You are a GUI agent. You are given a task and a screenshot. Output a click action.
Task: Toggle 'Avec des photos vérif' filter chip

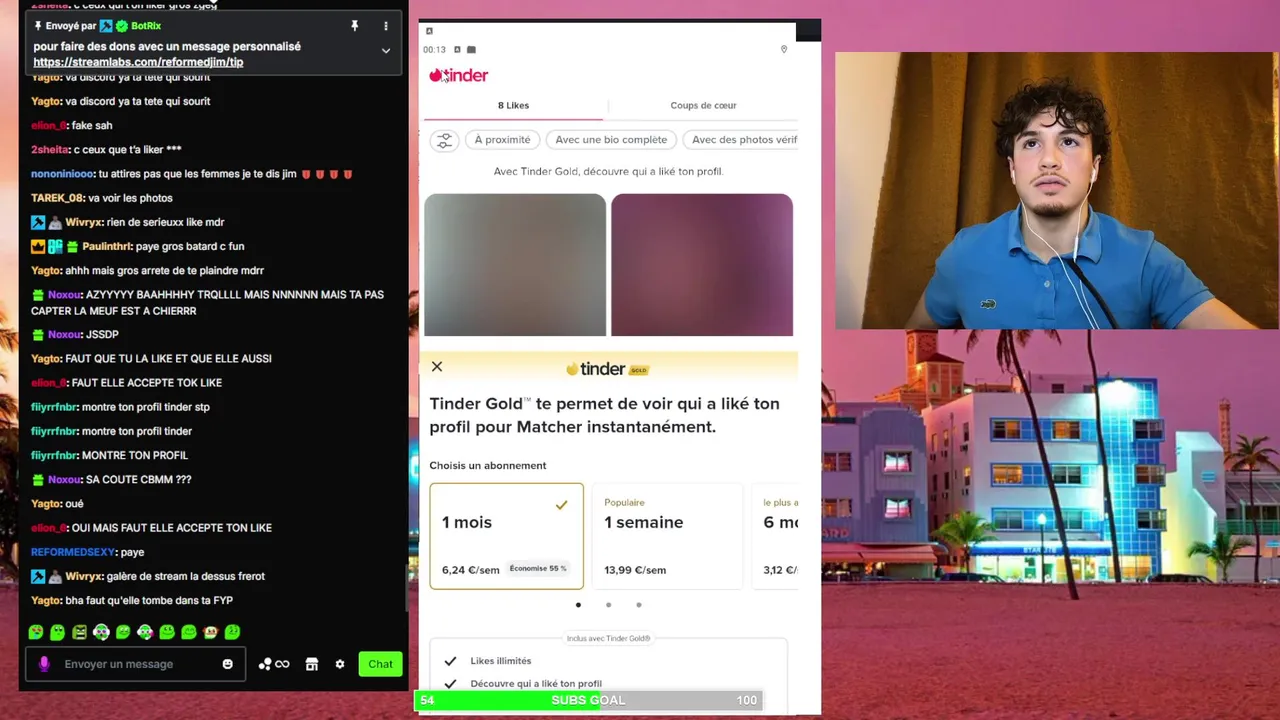[741, 140]
